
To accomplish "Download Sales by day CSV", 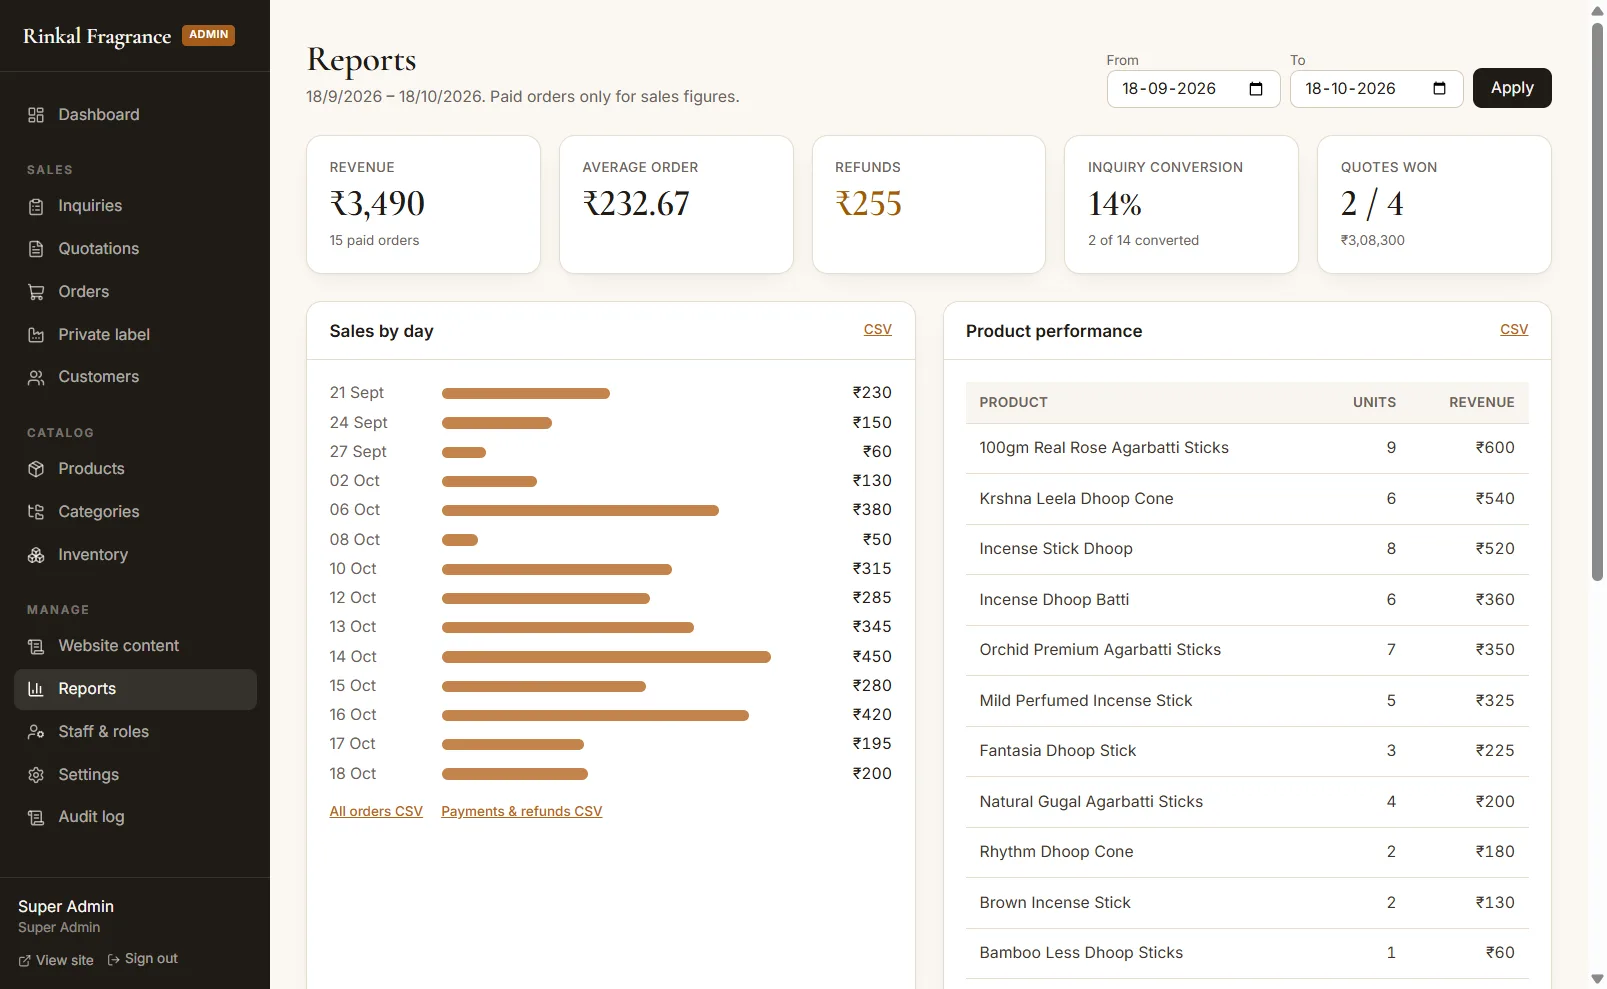I will point(877,329).
